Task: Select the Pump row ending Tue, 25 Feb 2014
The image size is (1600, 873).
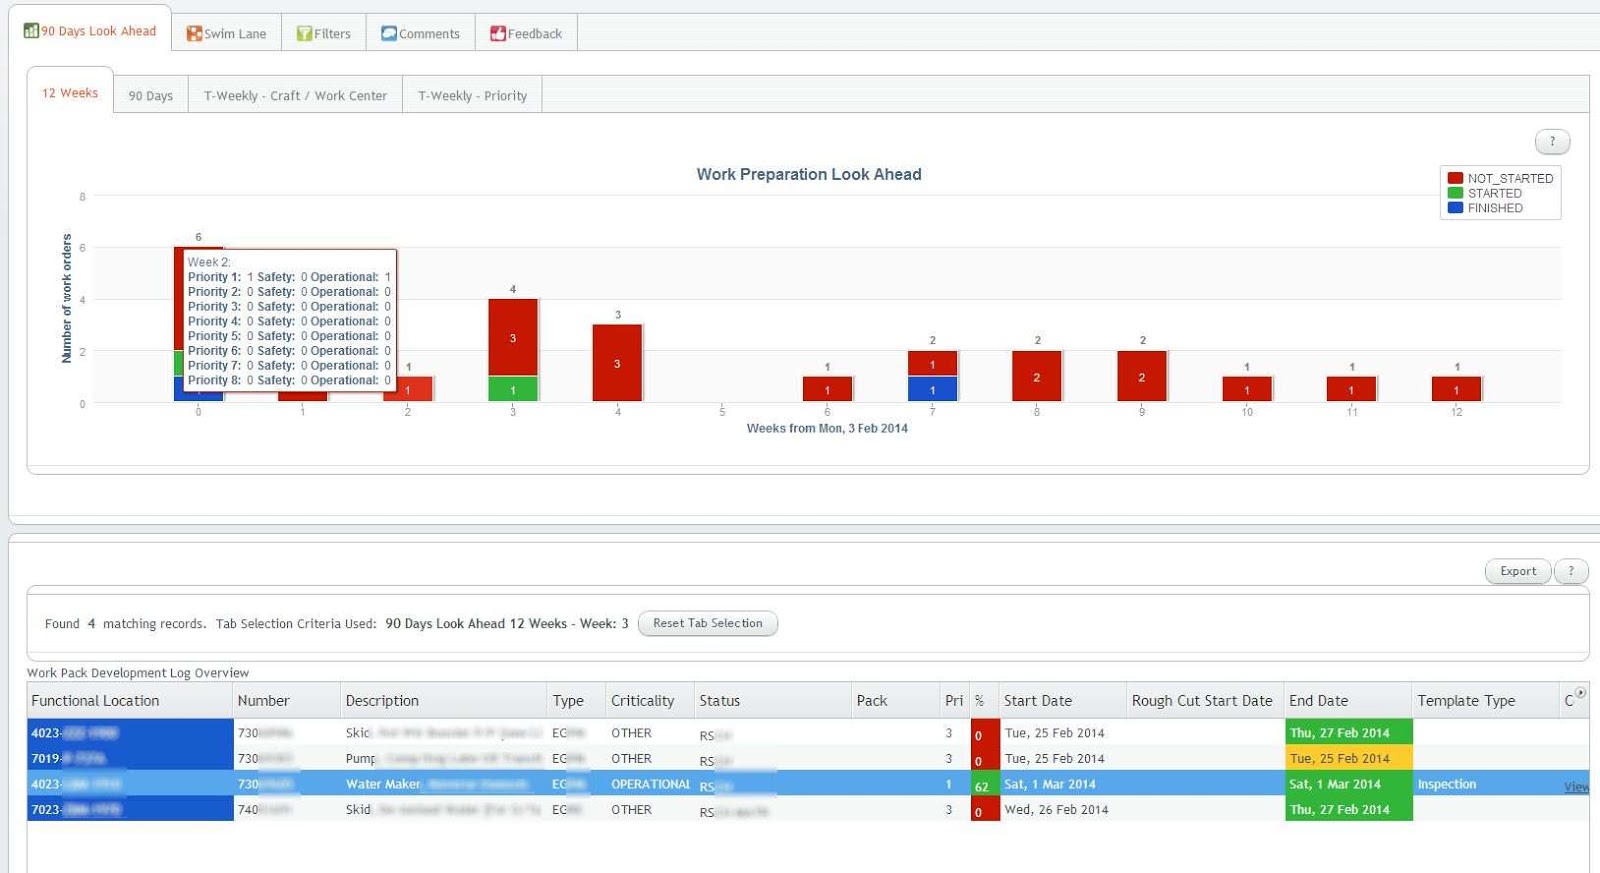Action: [808, 758]
